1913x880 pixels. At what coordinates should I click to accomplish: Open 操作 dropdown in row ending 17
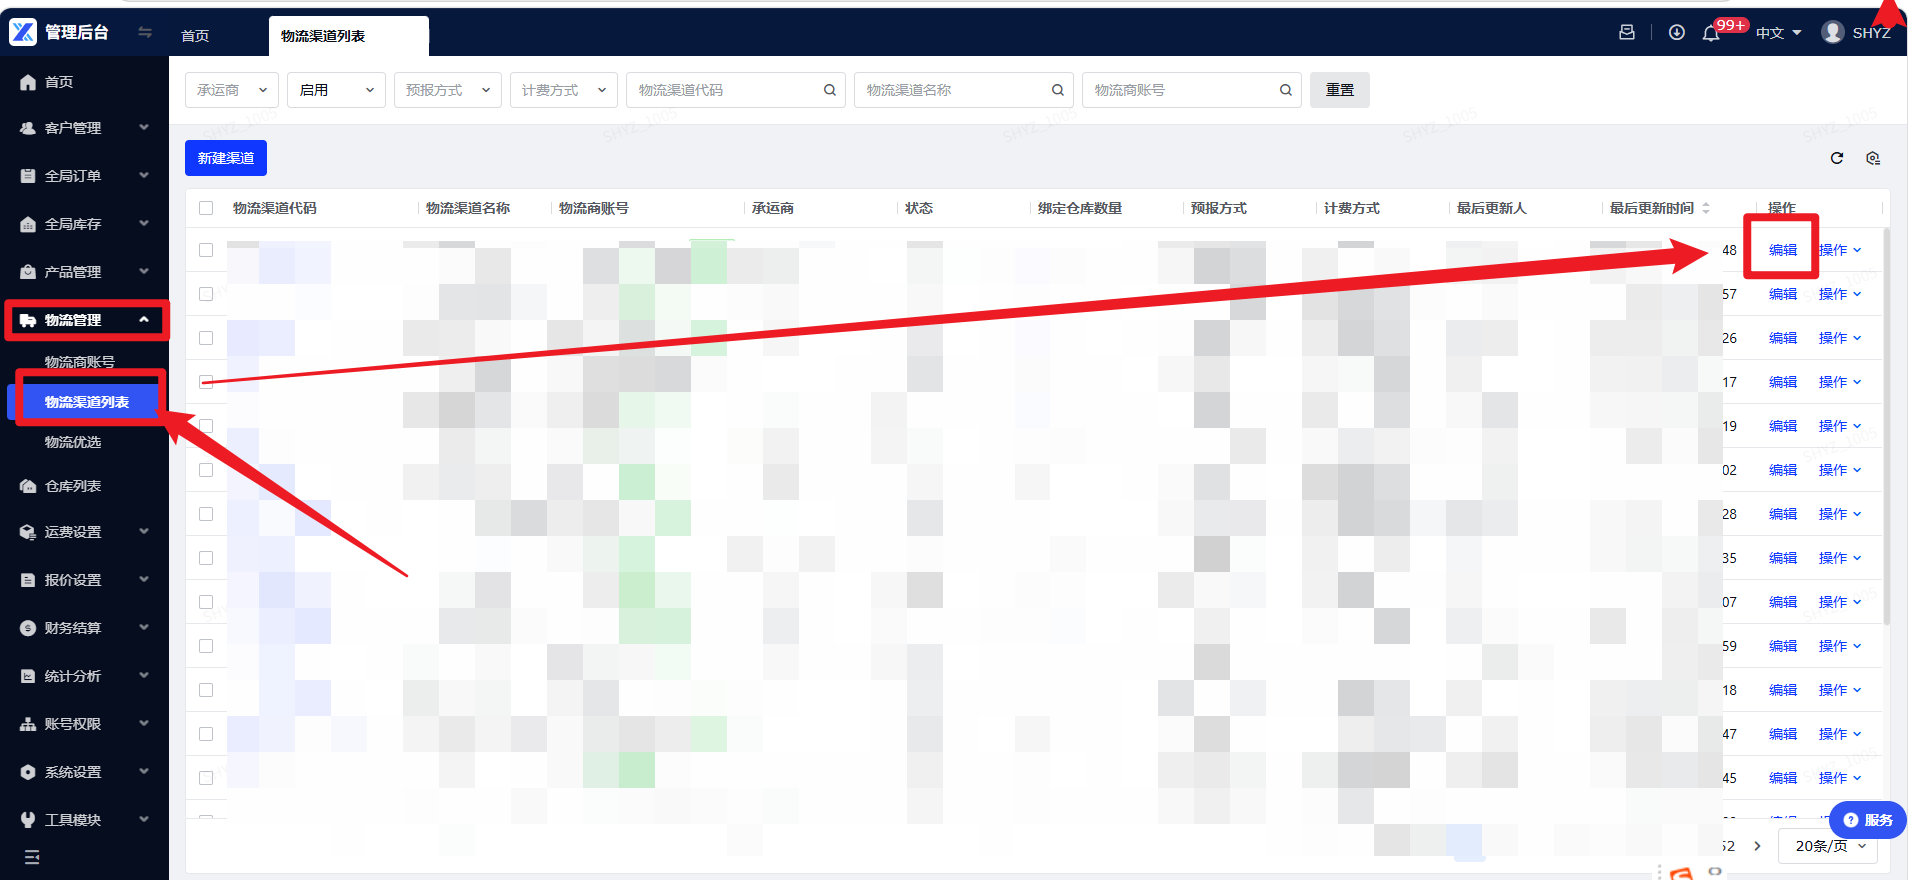pyautogui.click(x=1840, y=382)
